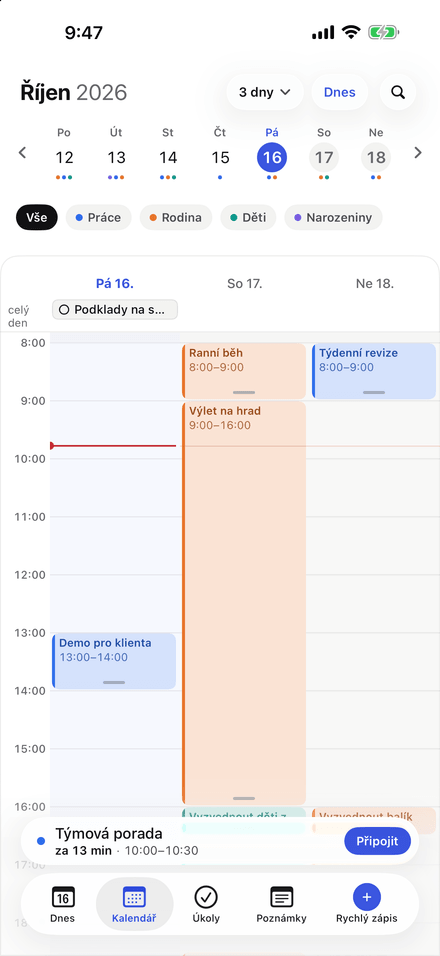The width and height of the screenshot is (440, 956).
Task: Tap the Dnes calendar icon in the bottom bar
Action: click(x=63, y=897)
